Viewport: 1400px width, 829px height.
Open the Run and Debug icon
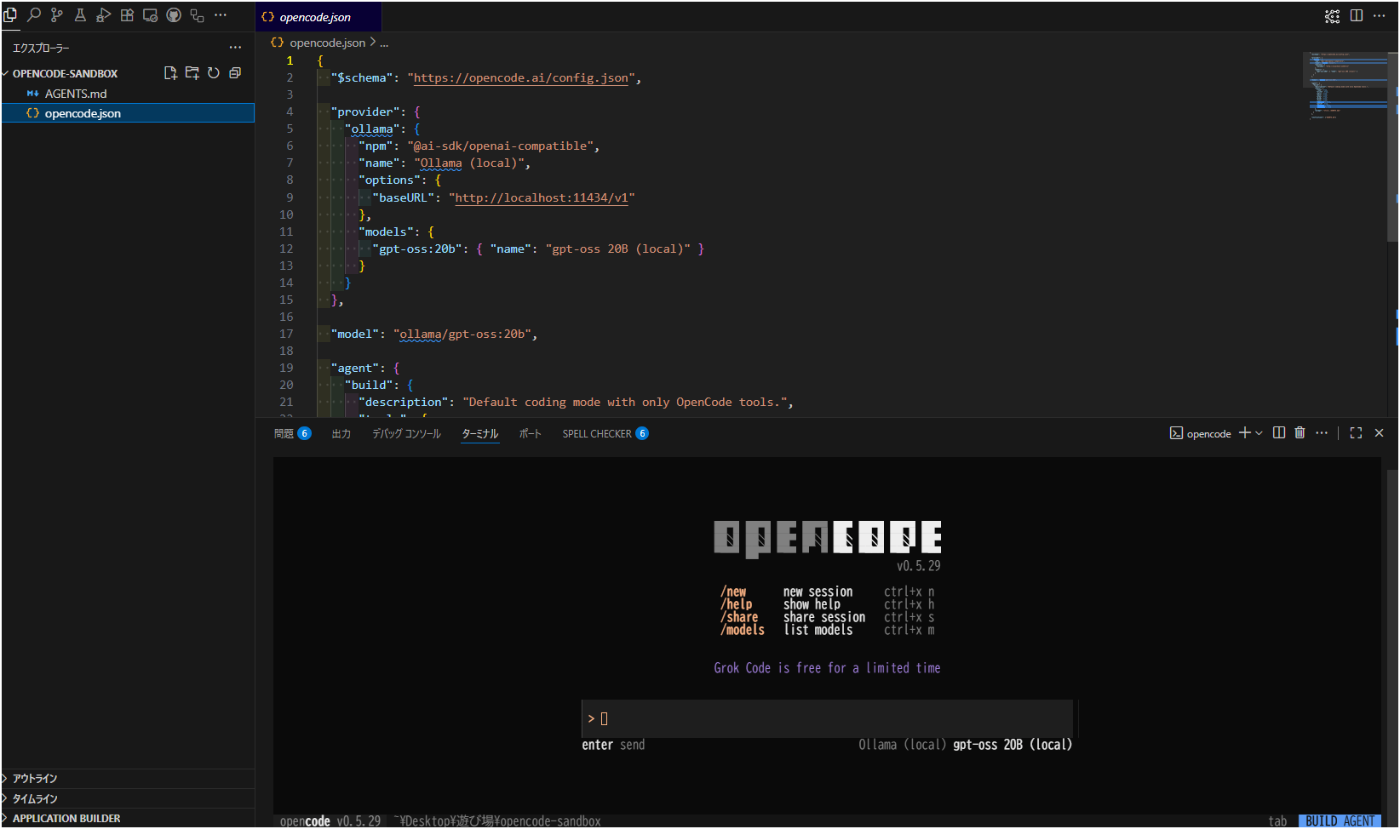[x=103, y=15]
